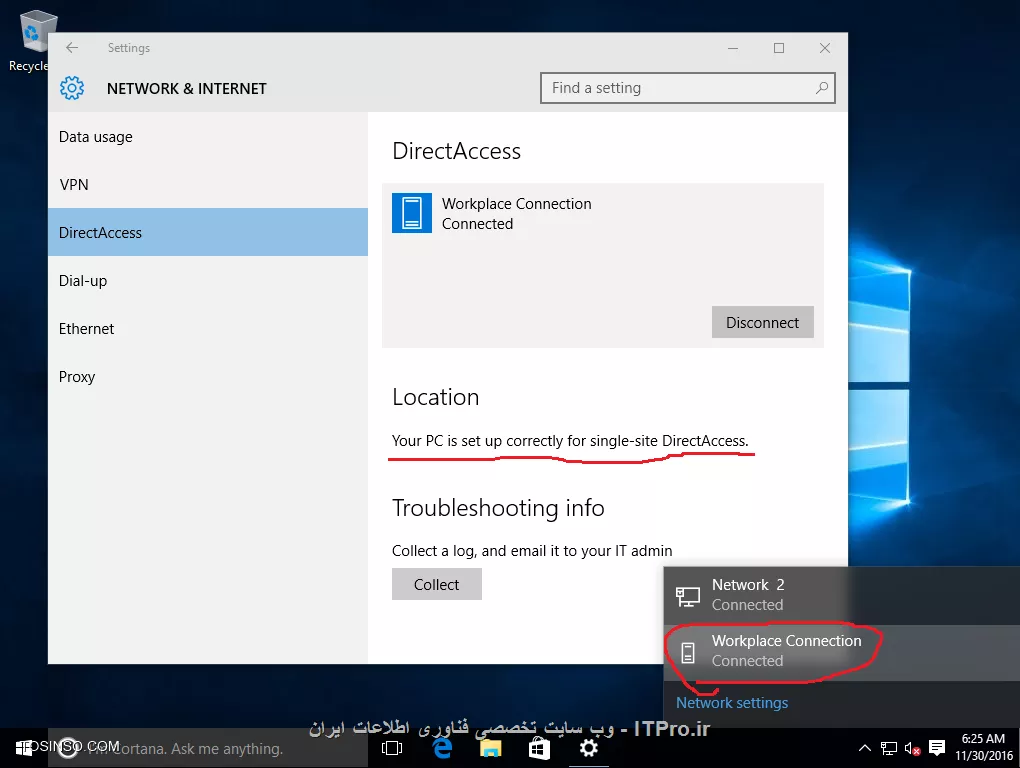Select Dial-up in the sidebar
Viewport: 1020px width, 768px height.
coord(208,280)
